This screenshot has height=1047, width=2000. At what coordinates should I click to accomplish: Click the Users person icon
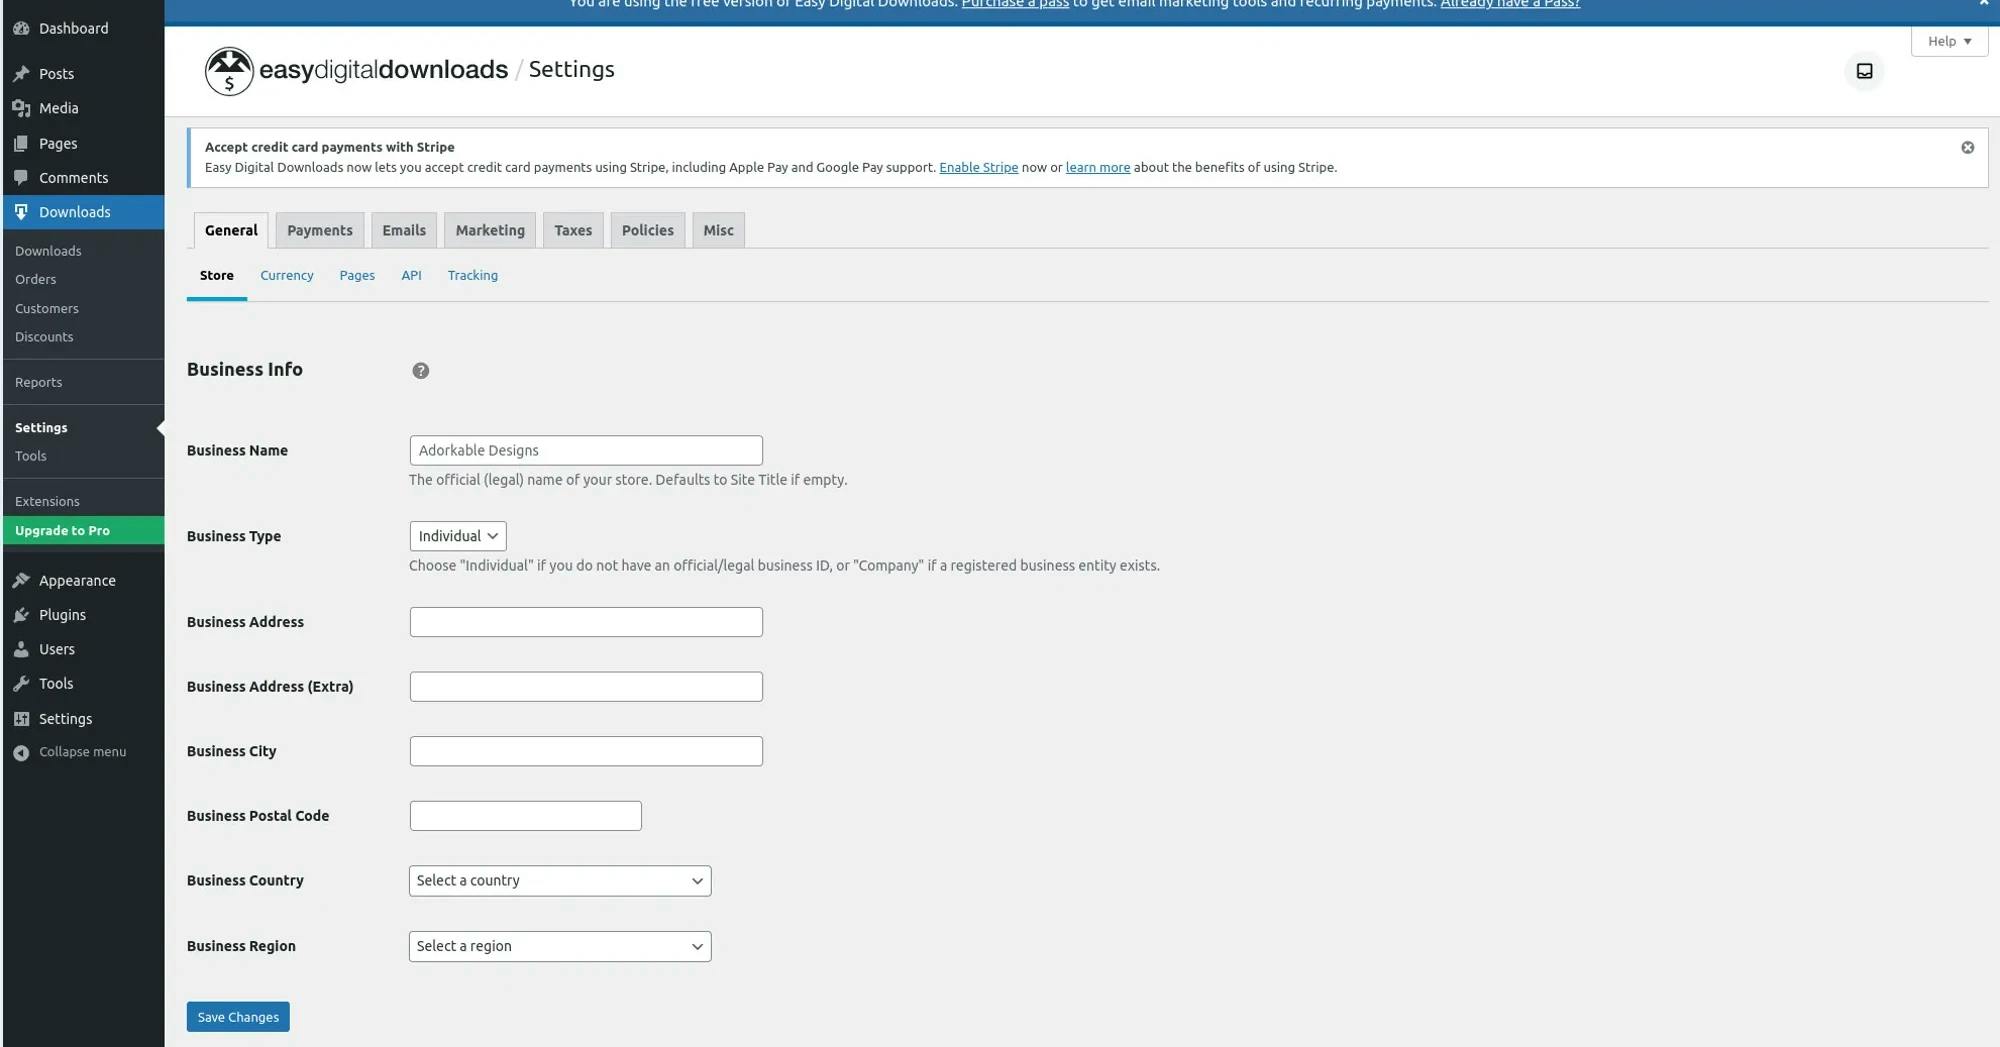(21, 649)
